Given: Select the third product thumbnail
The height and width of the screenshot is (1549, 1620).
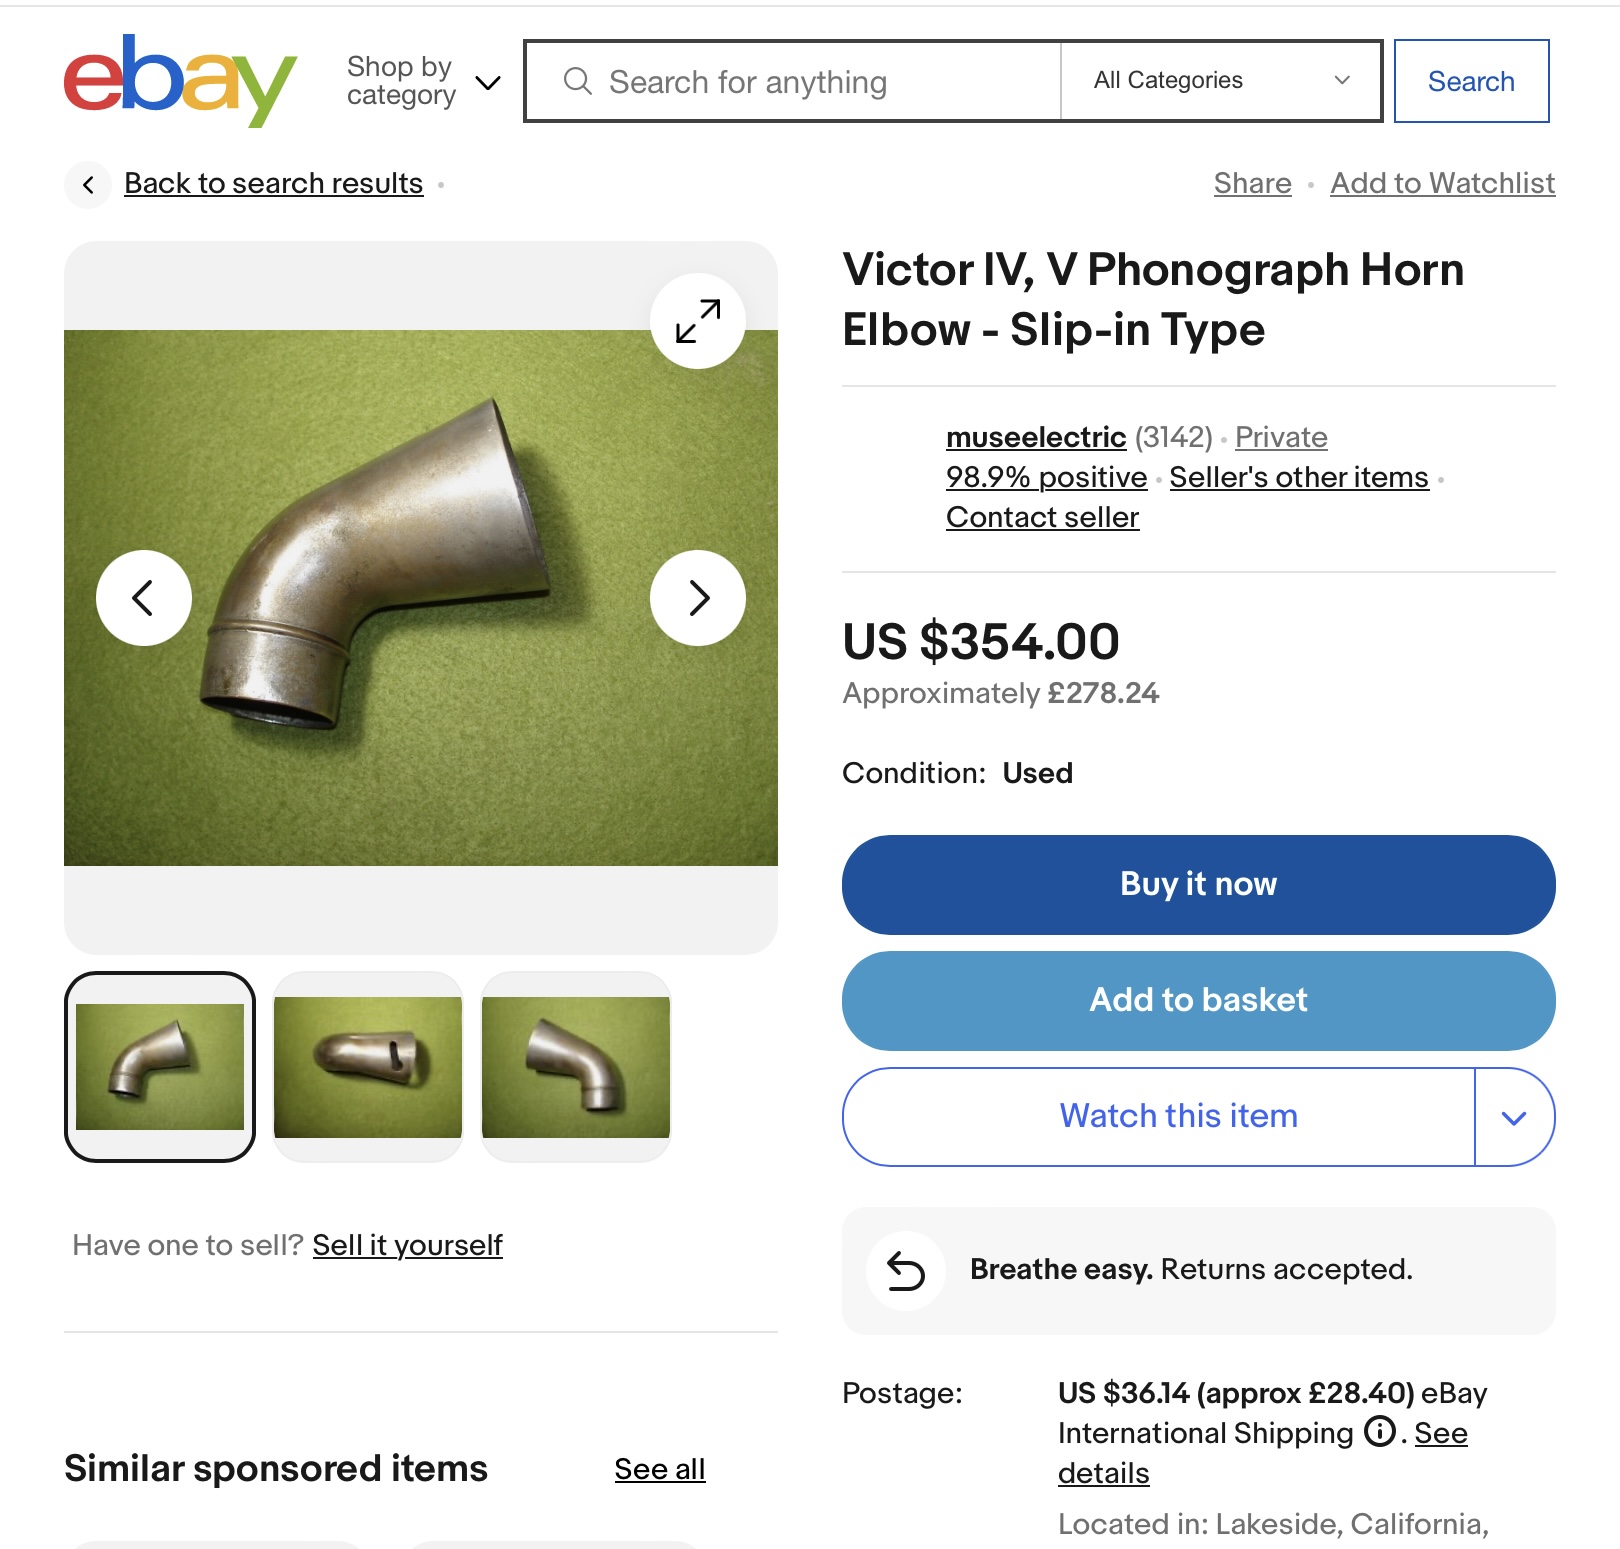Looking at the screenshot, I should [x=576, y=1067].
